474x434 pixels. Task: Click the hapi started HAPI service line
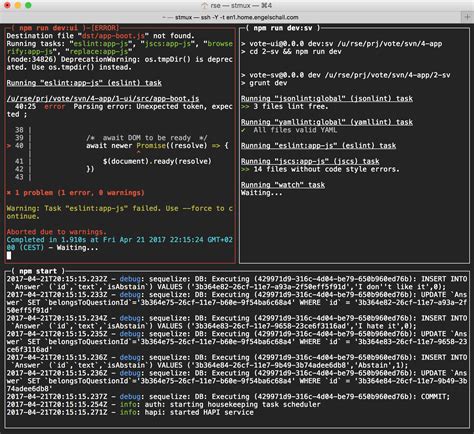[130, 412]
